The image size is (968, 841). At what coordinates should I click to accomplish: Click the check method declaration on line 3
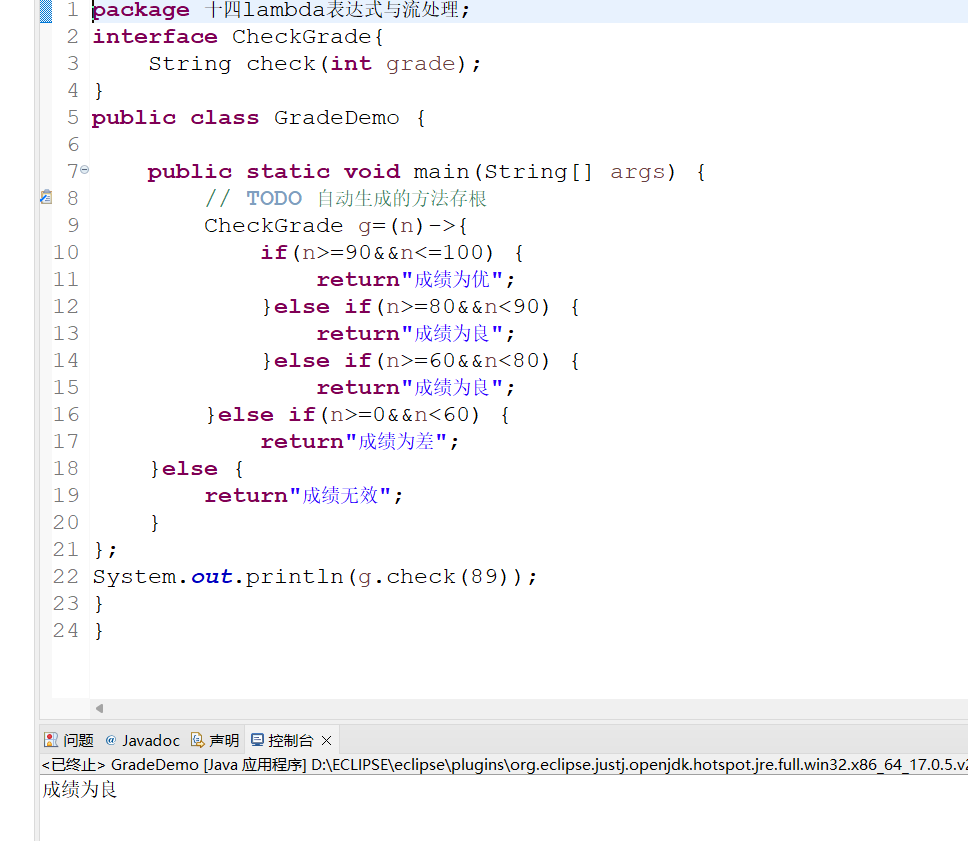tap(314, 64)
